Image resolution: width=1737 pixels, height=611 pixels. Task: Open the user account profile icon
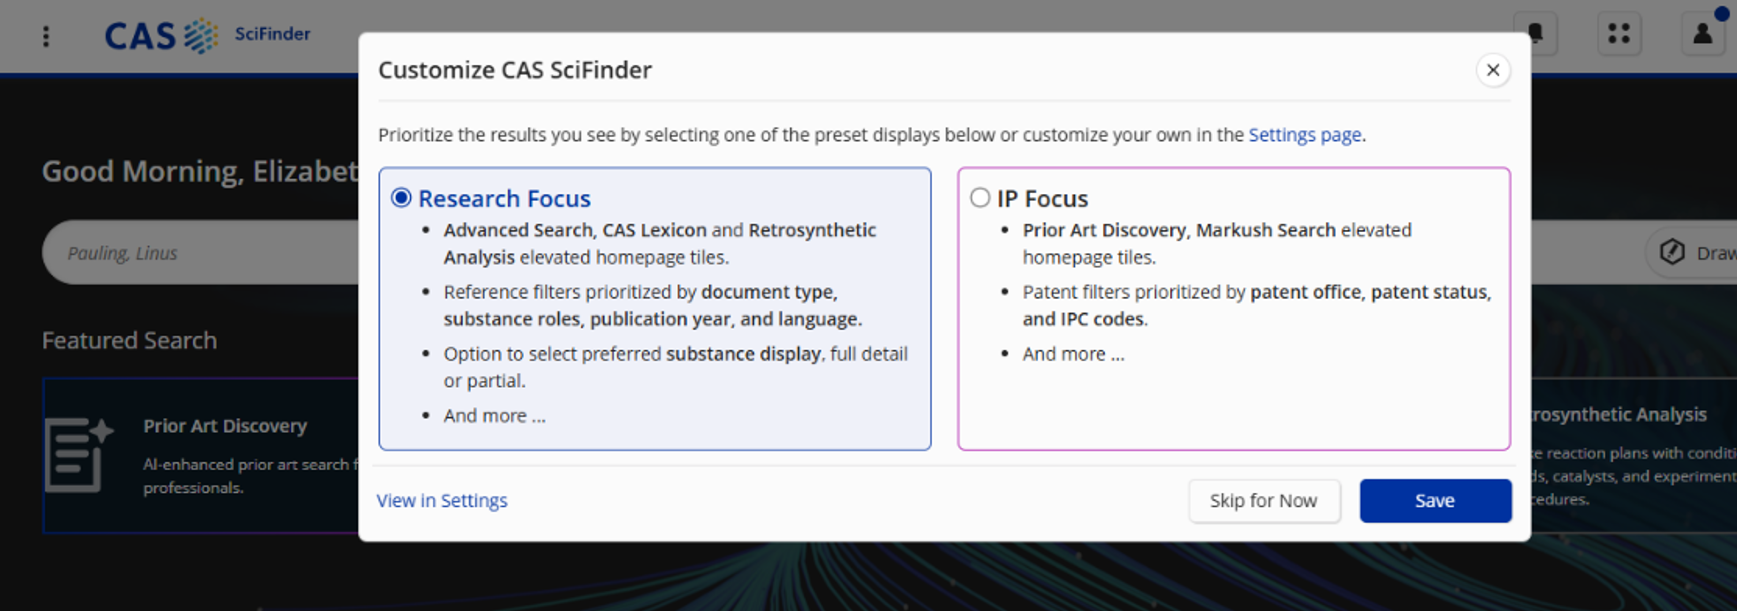pos(1702,34)
